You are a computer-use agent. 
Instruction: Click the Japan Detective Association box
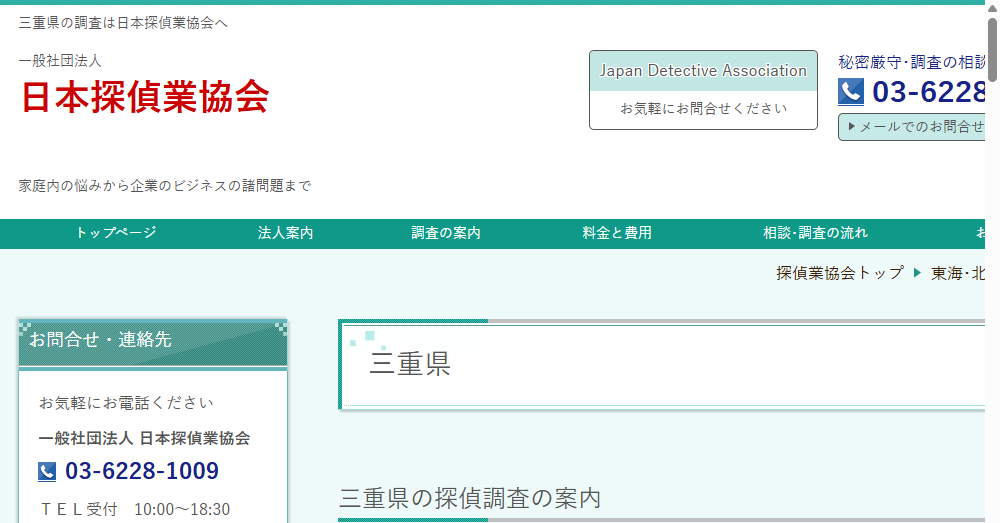tap(703, 90)
